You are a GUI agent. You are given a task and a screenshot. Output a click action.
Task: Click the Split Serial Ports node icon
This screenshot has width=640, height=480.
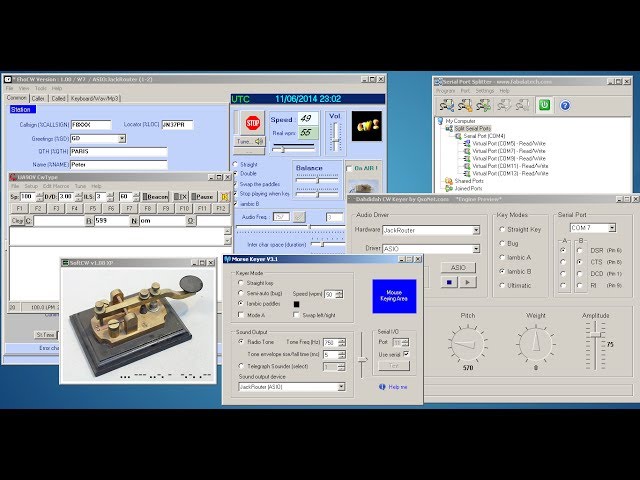449,128
